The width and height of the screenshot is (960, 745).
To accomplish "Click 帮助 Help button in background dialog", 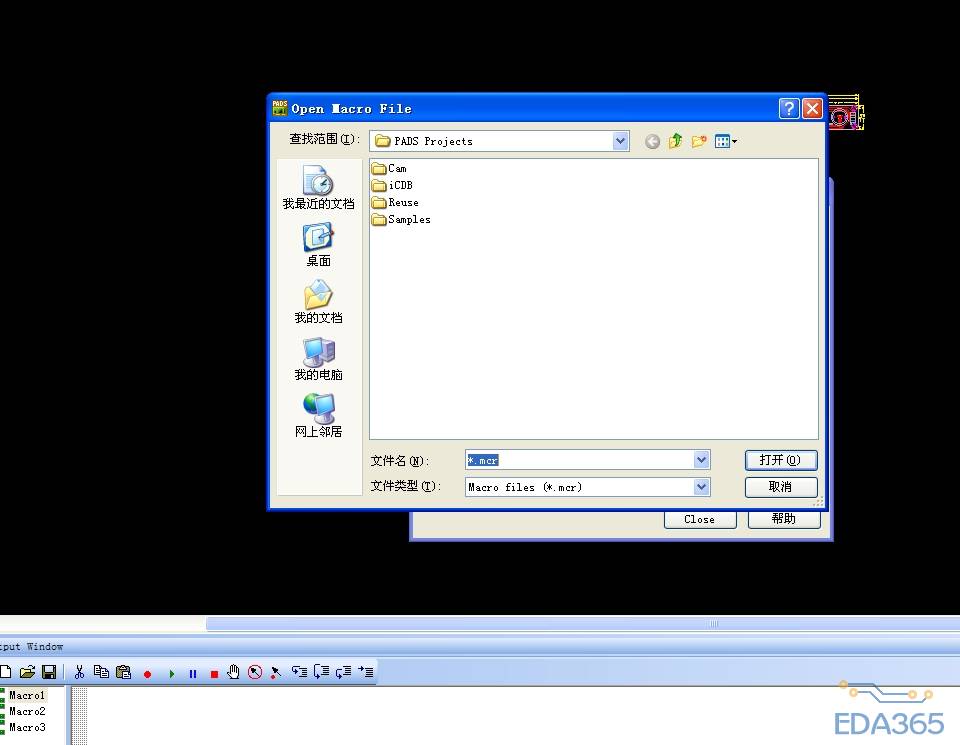I will click(784, 519).
